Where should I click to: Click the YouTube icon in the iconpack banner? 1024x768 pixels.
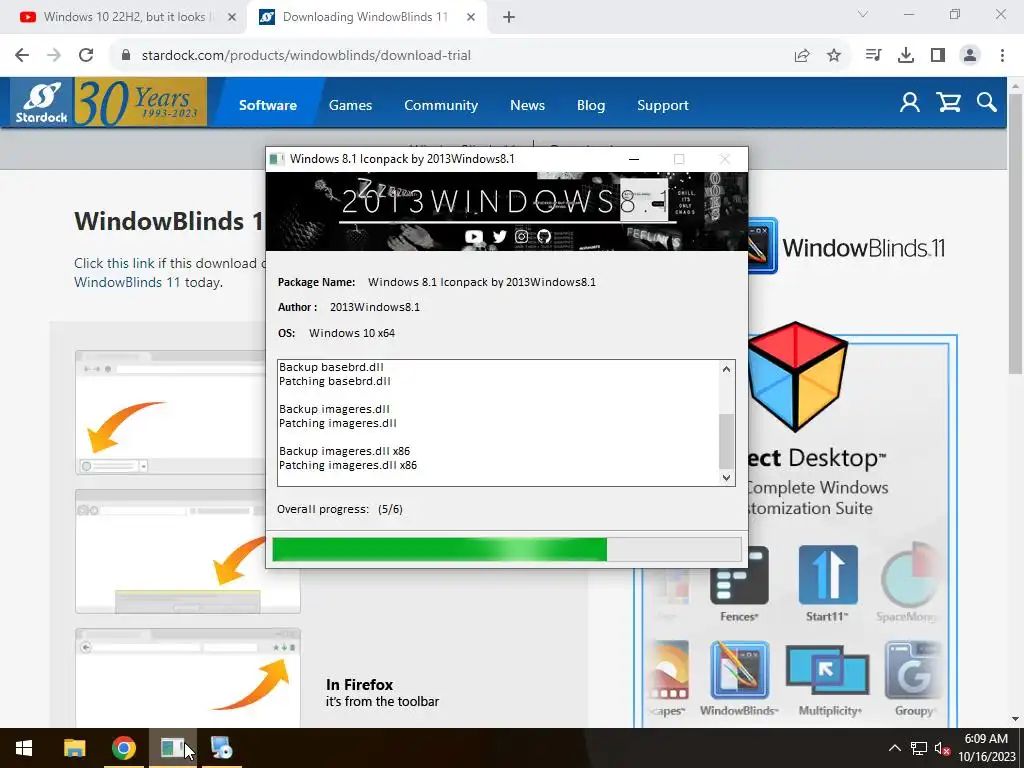(x=473, y=236)
